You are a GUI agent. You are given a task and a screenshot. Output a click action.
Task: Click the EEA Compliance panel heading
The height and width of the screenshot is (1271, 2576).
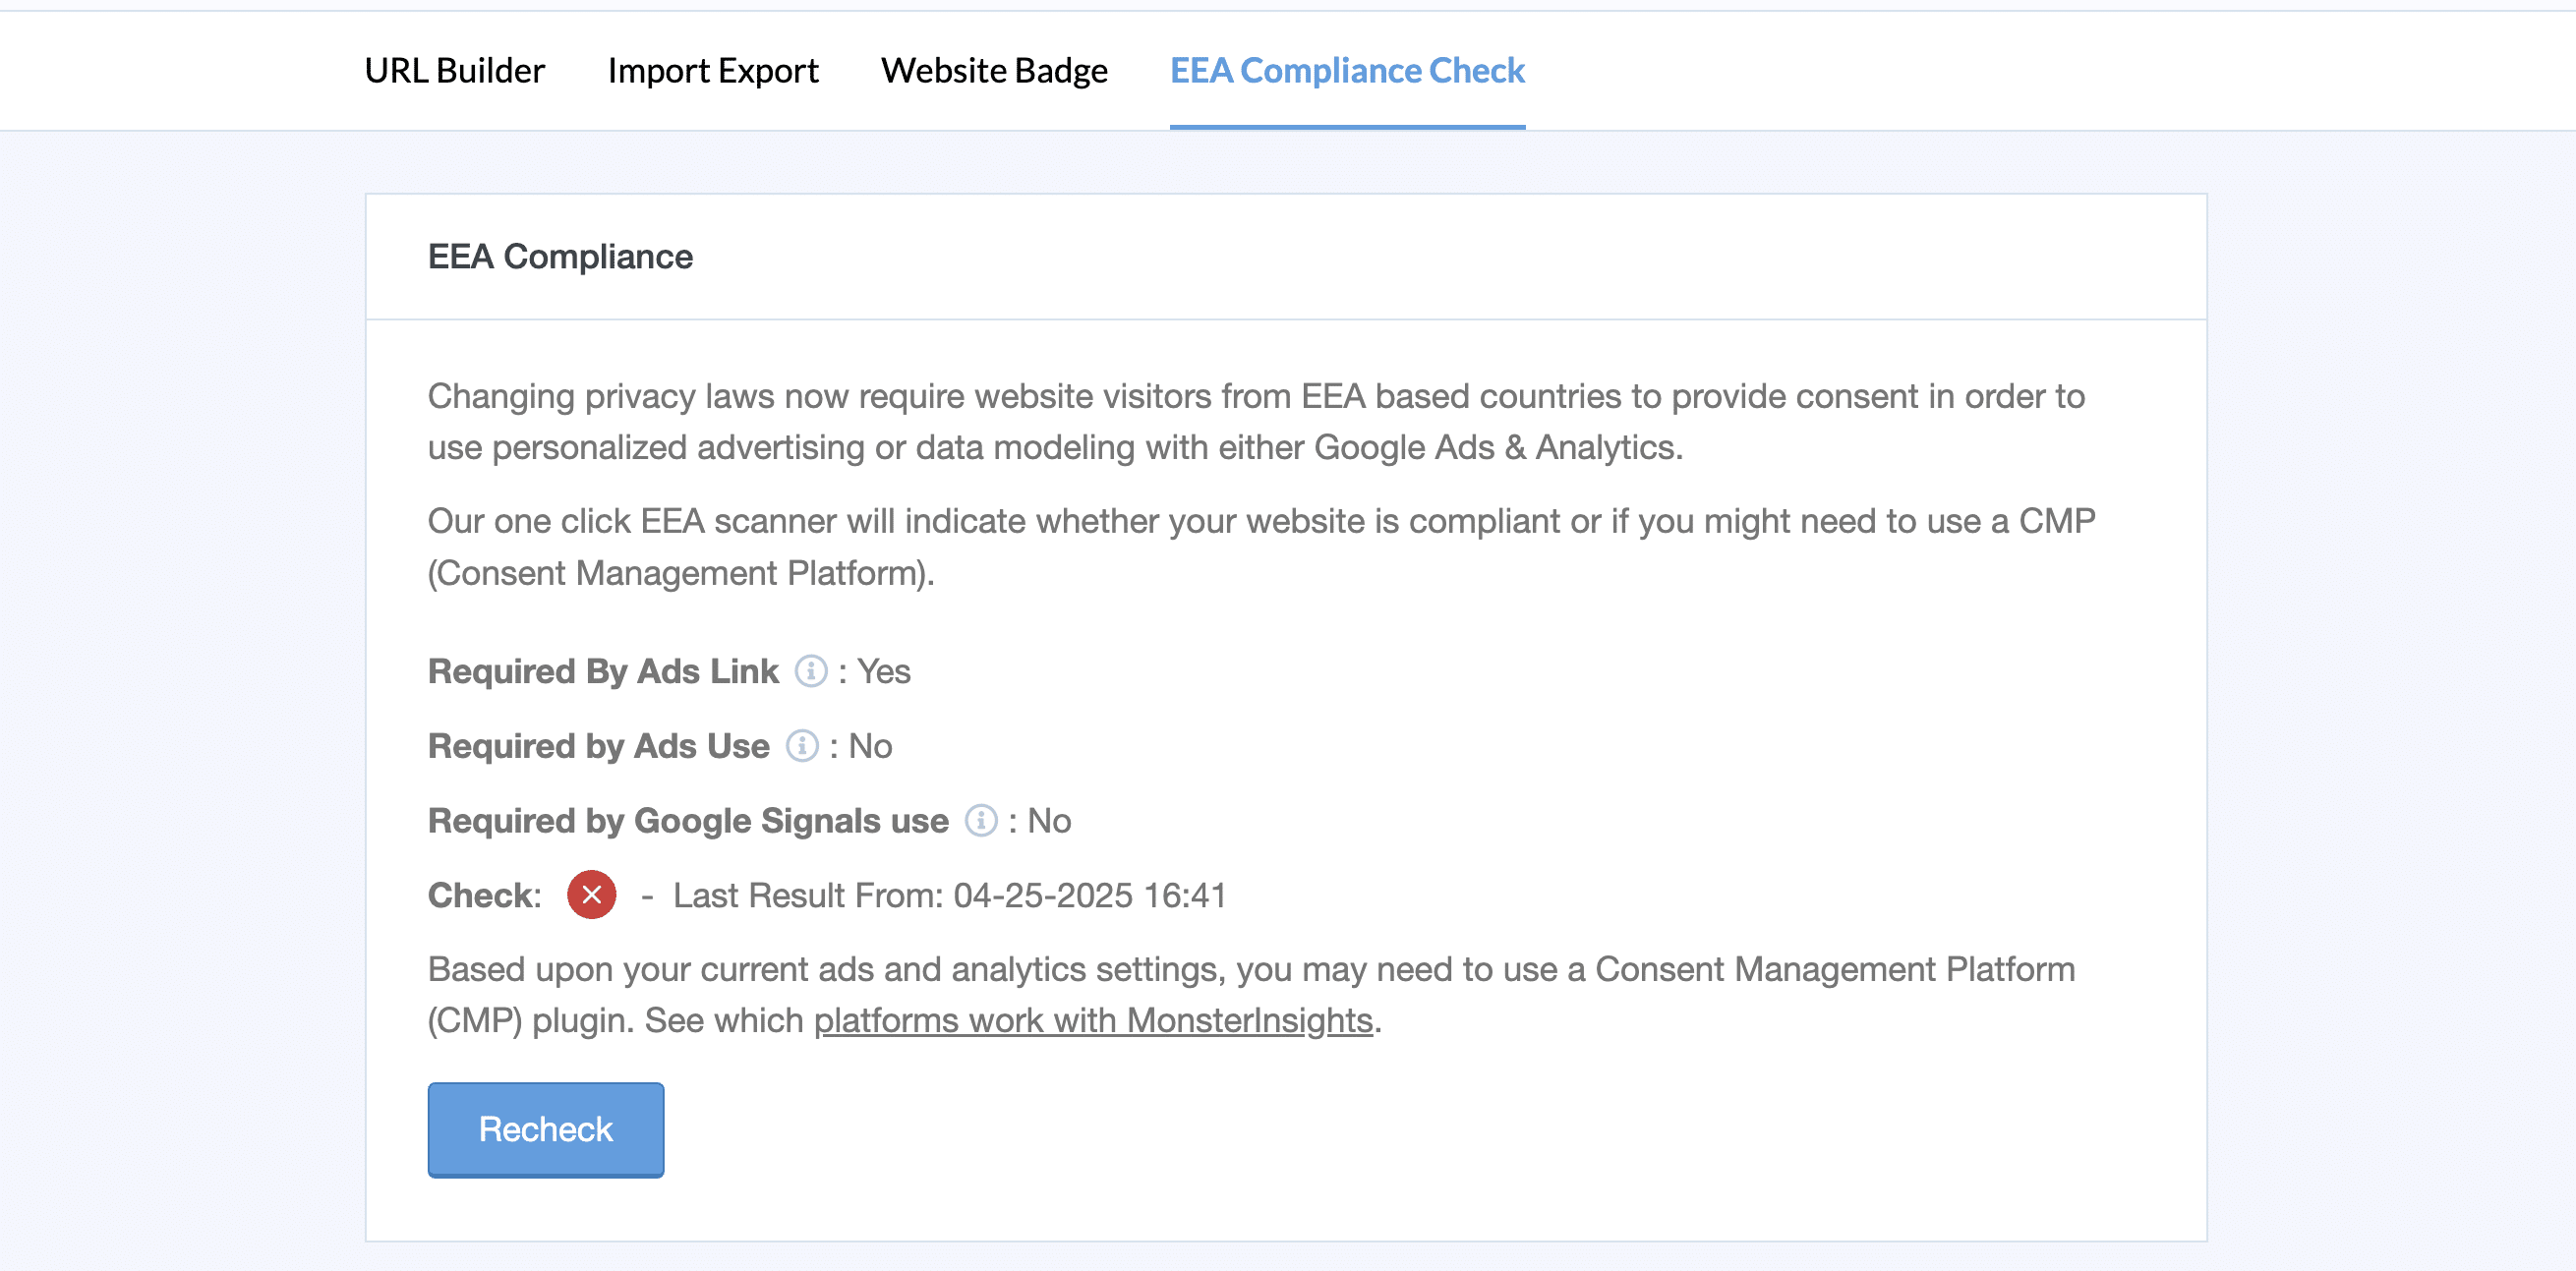560,257
